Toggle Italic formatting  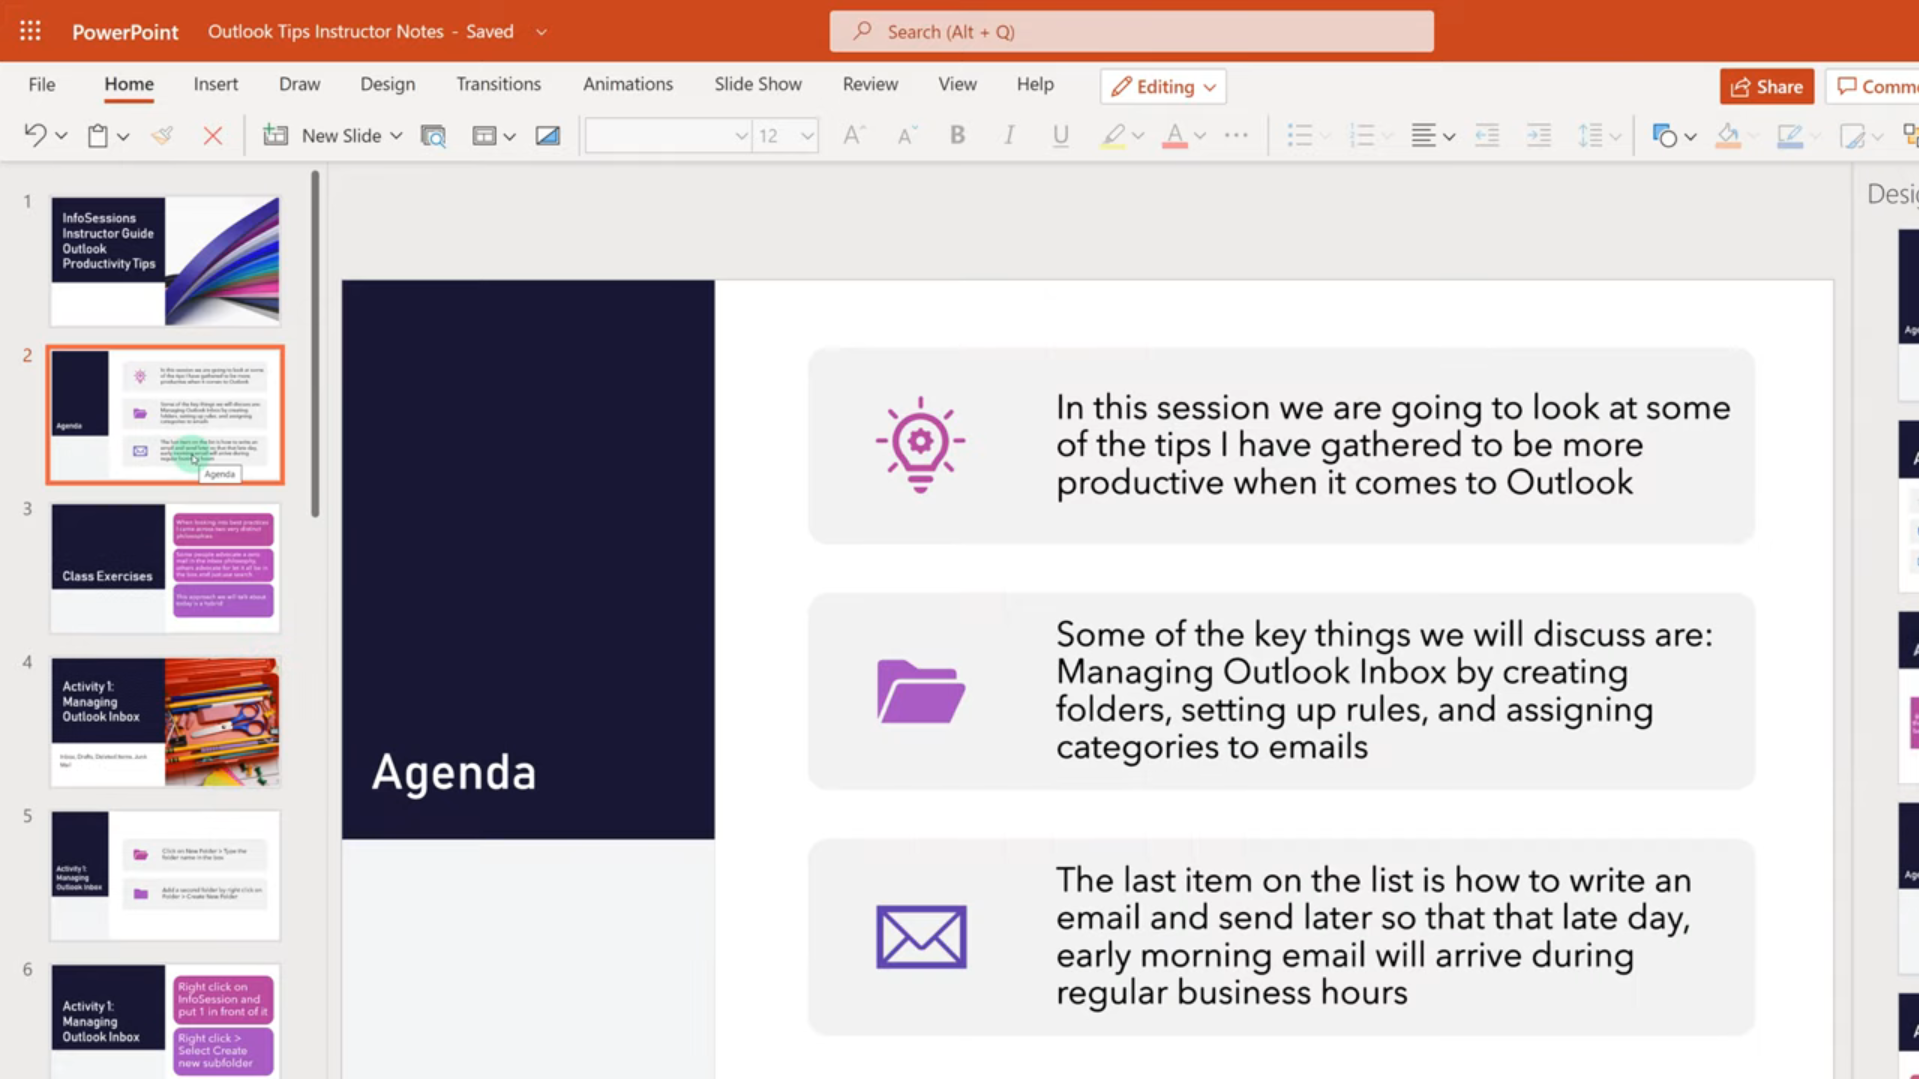pyautogui.click(x=1009, y=135)
